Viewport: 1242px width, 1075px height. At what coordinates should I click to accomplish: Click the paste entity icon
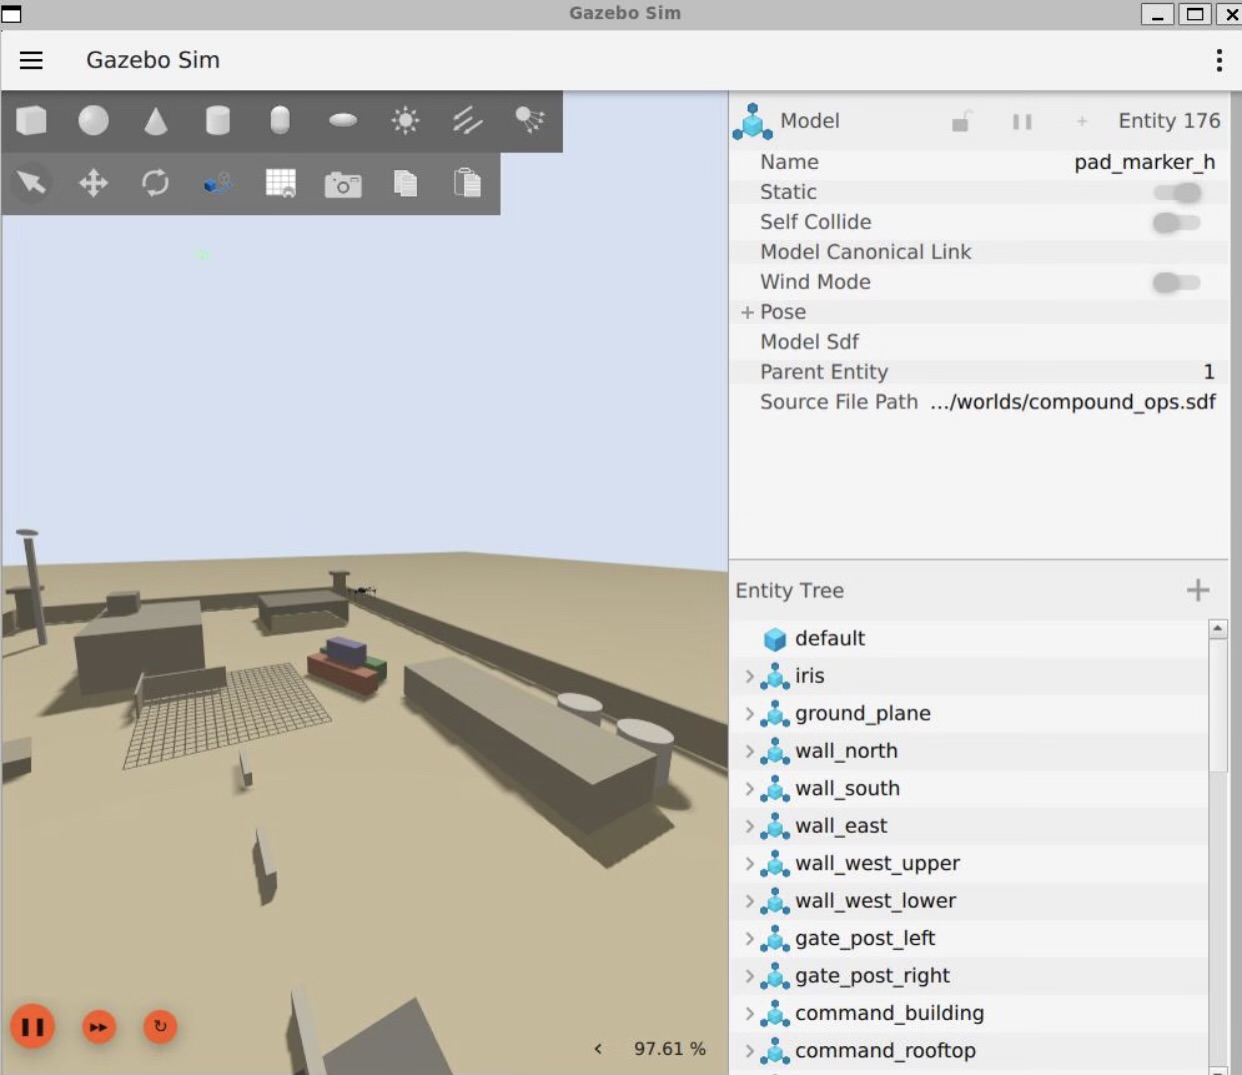(x=467, y=183)
